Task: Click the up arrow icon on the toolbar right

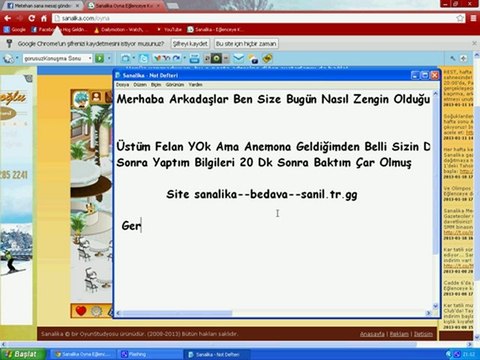Action: (463, 59)
